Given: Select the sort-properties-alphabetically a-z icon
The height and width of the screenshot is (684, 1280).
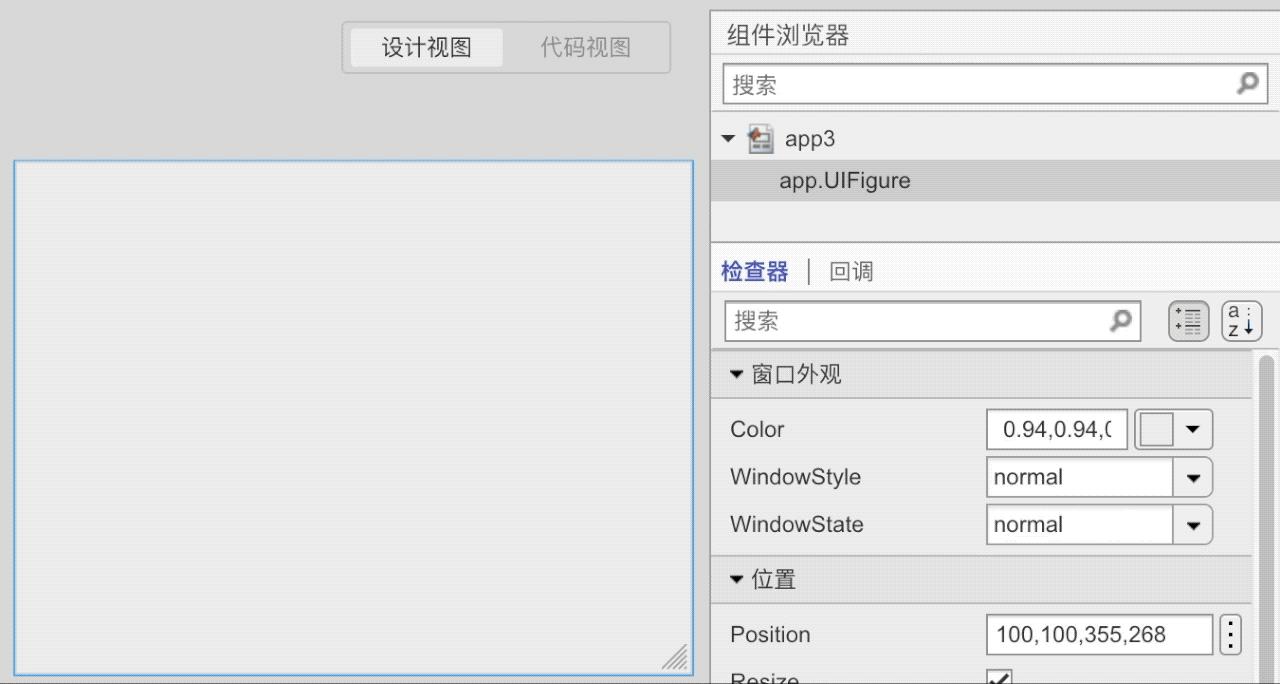Looking at the screenshot, I should click(x=1240, y=321).
